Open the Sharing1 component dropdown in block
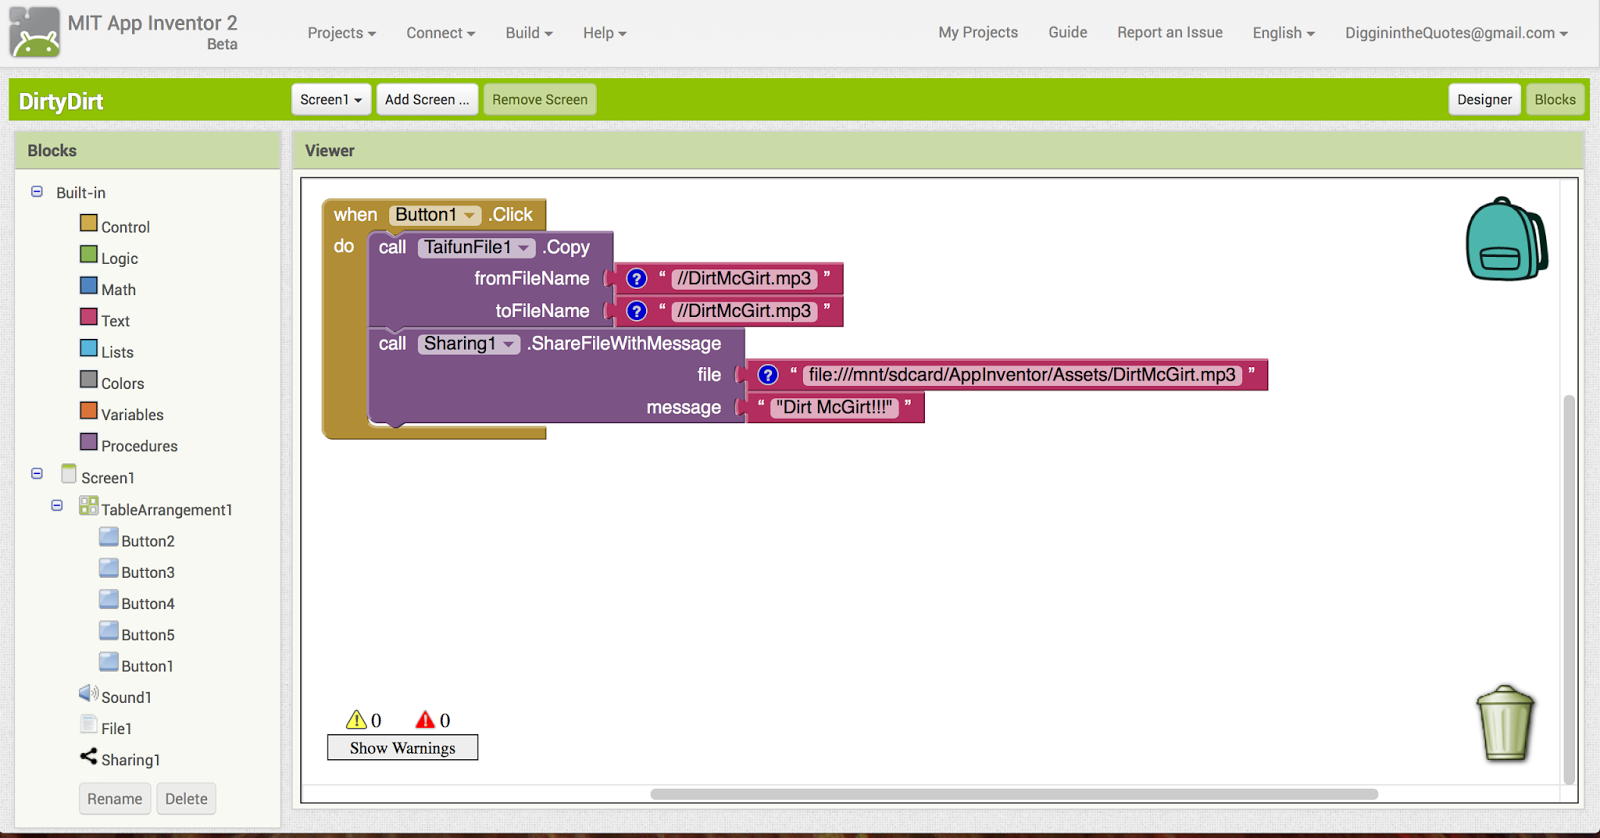 pyautogui.click(x=469, y=343)
